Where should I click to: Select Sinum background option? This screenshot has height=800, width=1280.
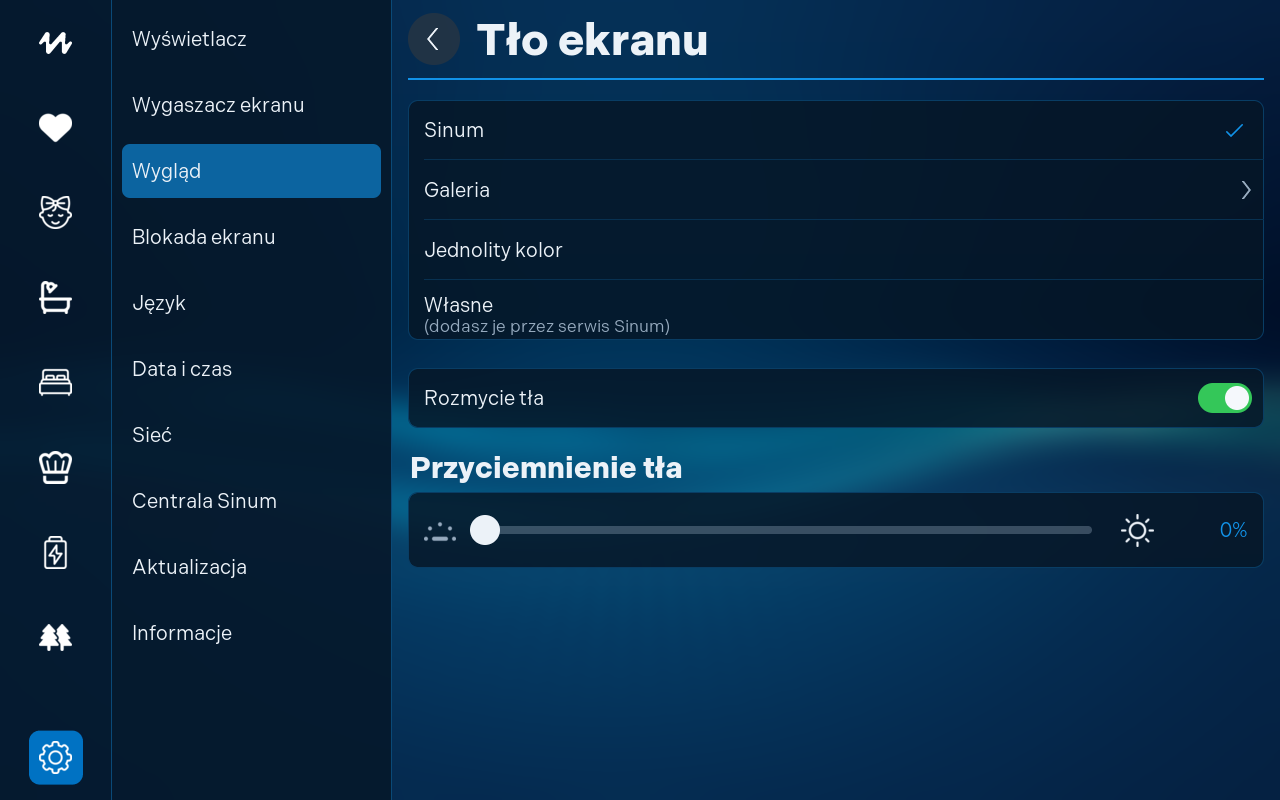coord(836,130)
